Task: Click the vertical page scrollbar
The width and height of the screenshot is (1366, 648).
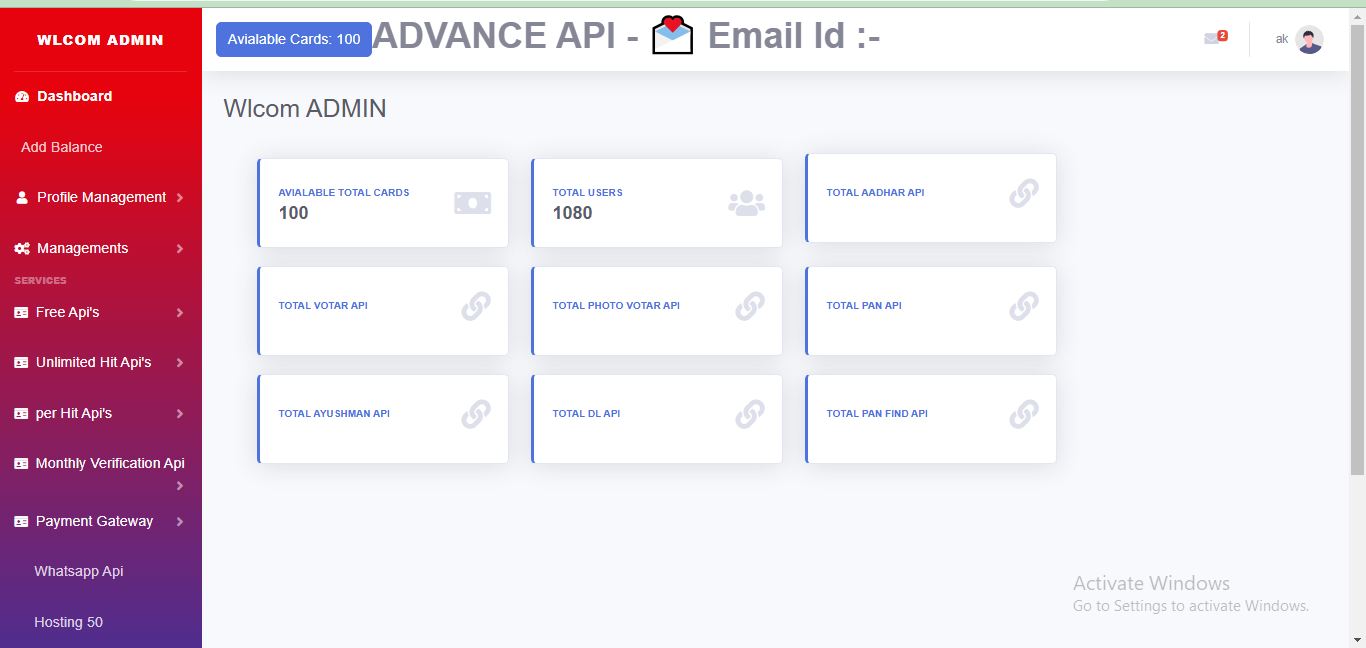Action: (1357, 250)
